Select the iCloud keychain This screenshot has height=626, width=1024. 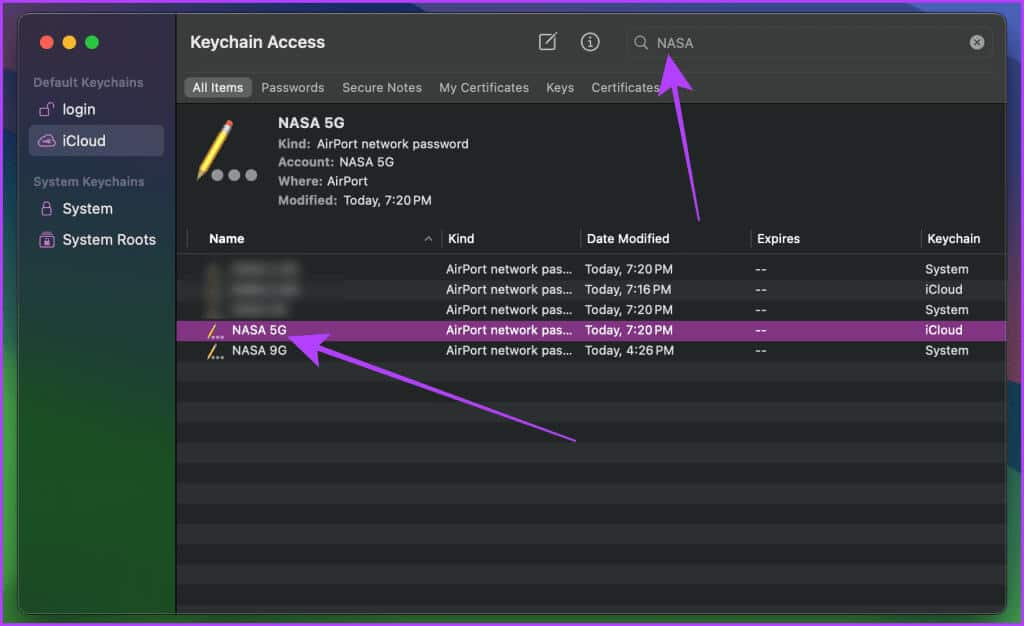click(x=96, y=140)
